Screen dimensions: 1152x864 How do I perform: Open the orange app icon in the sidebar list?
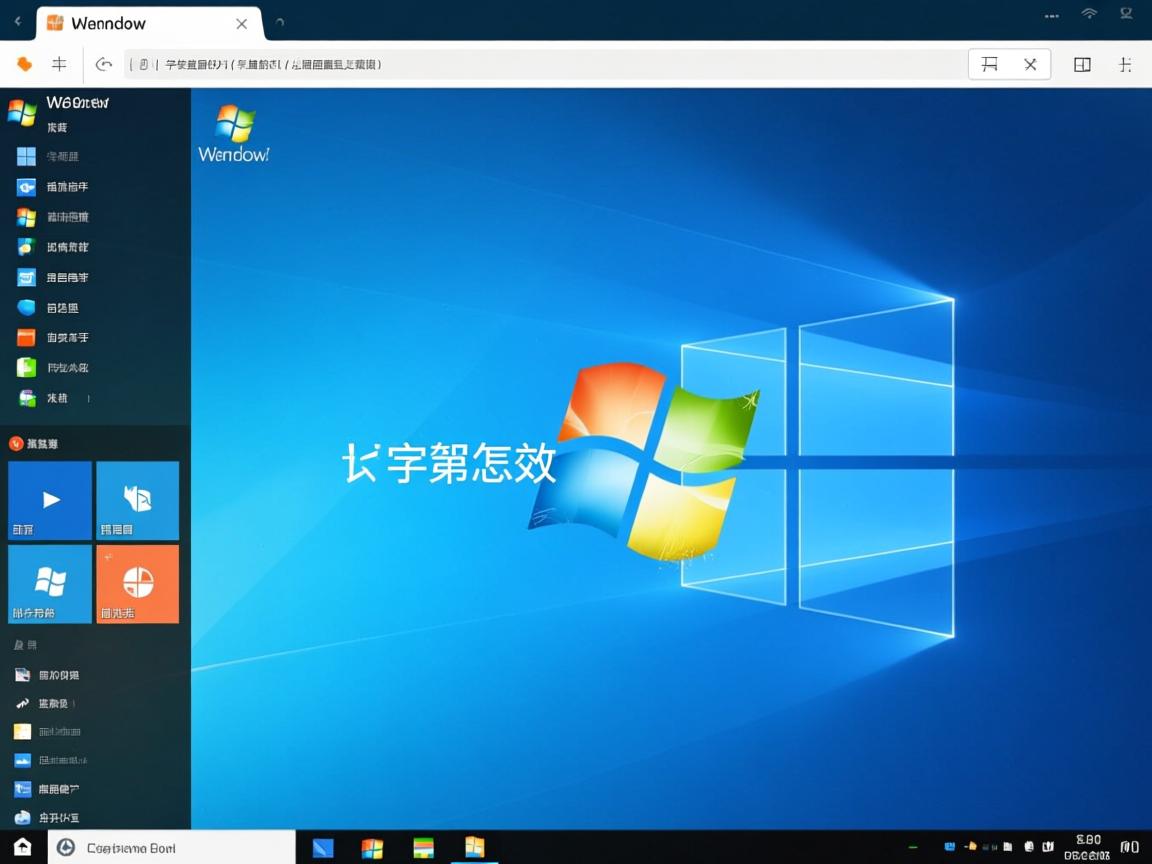(24, 337)
